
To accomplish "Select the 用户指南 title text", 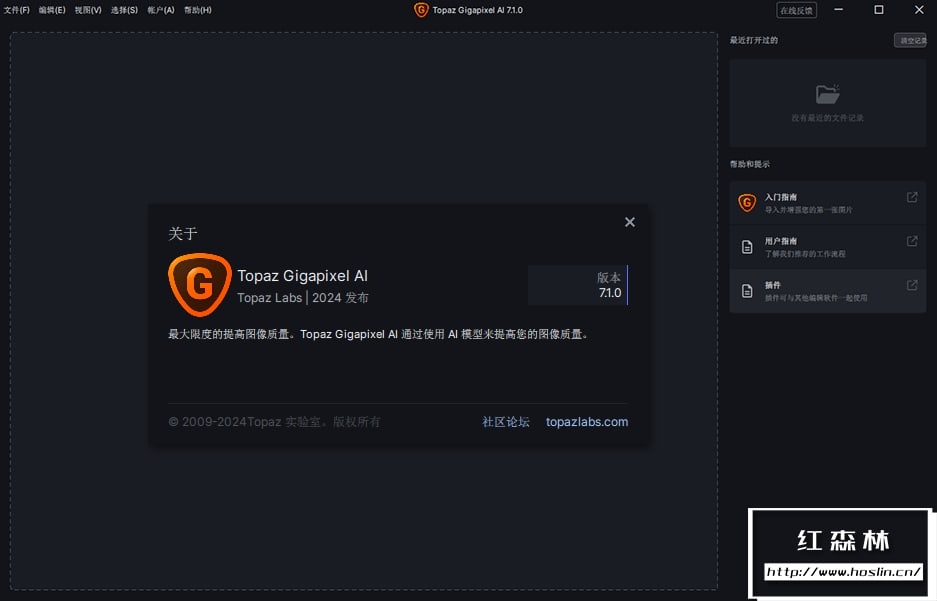I will (781, 241).
